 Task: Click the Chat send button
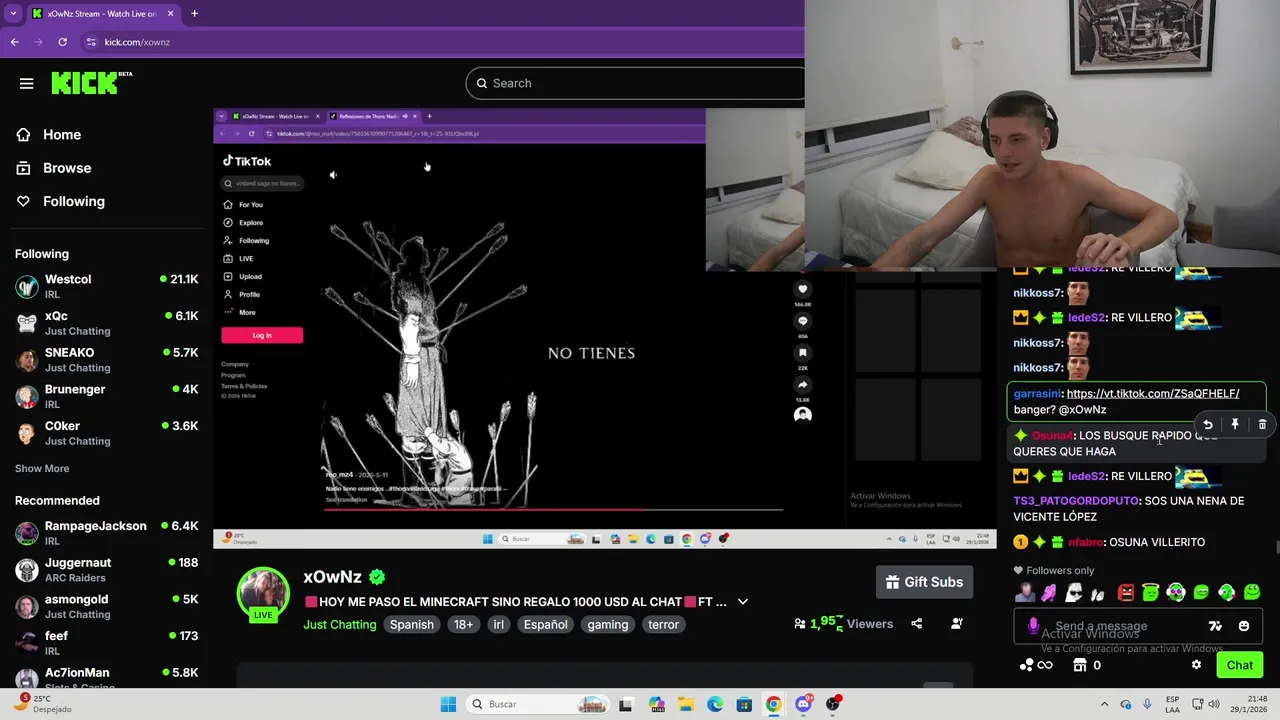point(1239,665)
